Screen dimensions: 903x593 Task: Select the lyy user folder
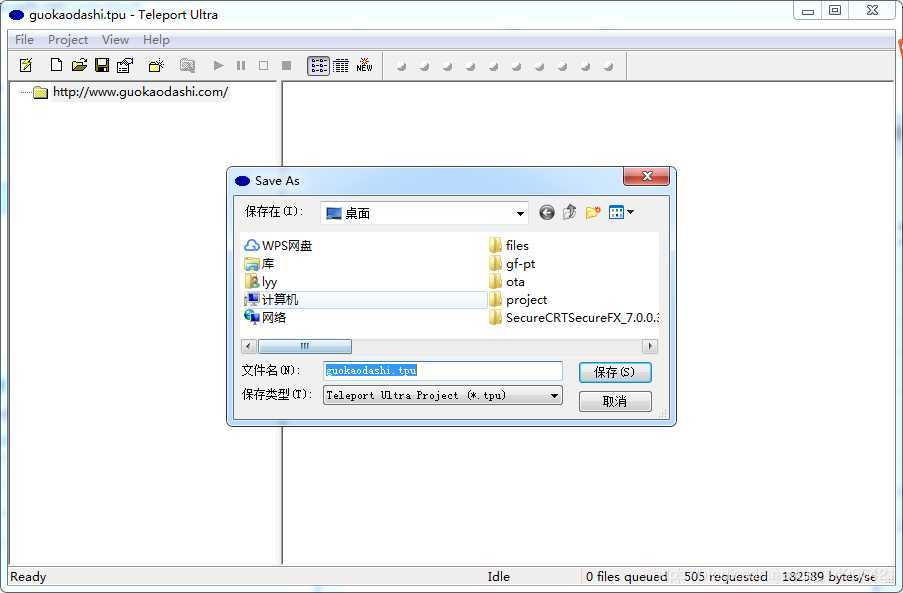tap(261, 282)
